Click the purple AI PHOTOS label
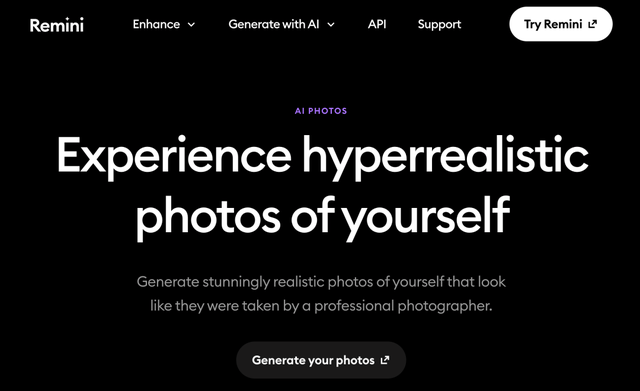 pos(321,111)
